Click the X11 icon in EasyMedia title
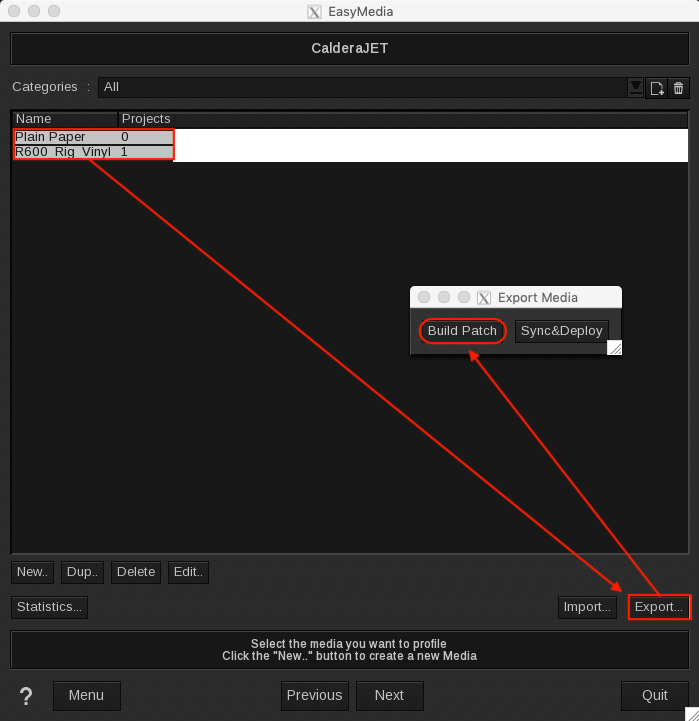Viewport: 699px width, 721px height. pos(314,12)
